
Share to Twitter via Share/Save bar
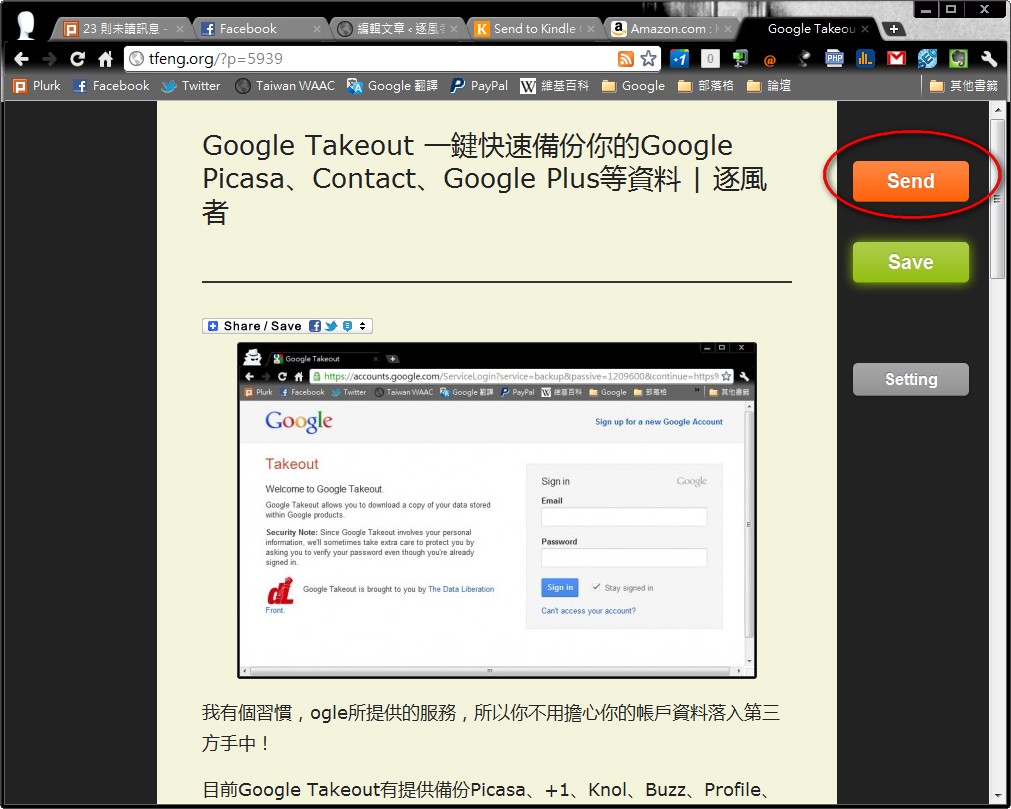pyautogui.click(x=331, y=326)
